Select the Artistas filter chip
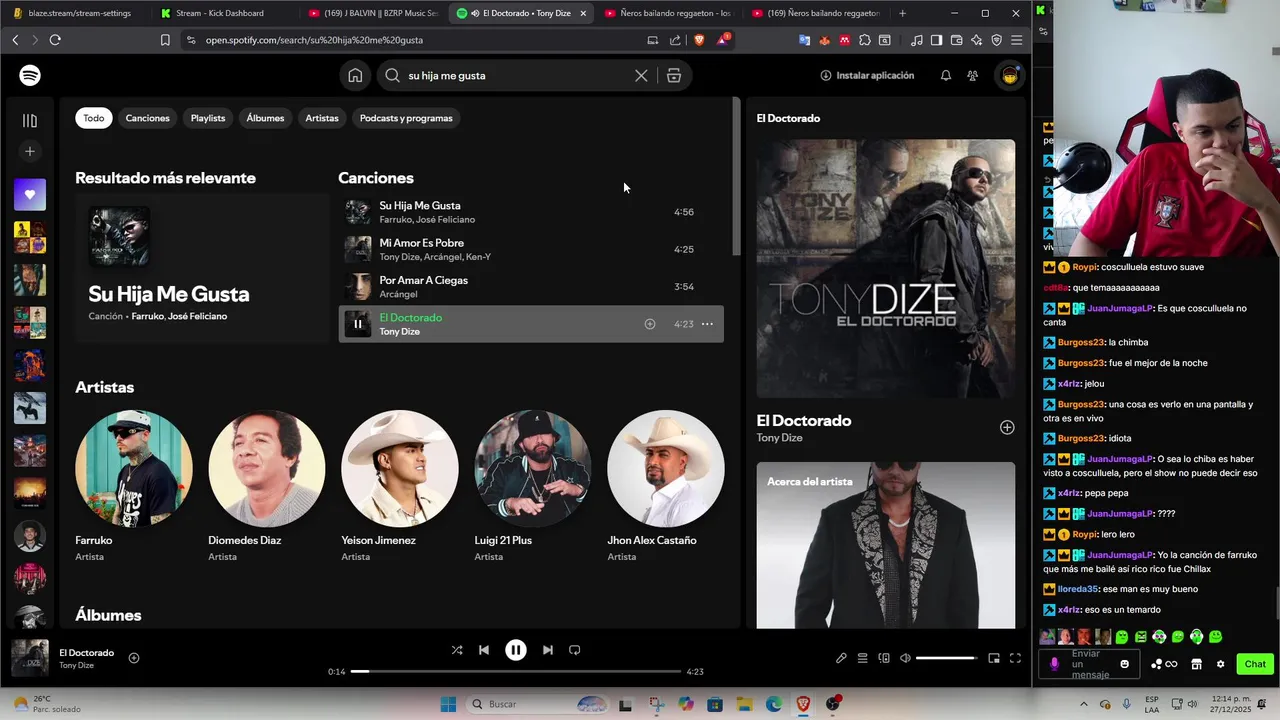This screenshot has width=1280, height=720. (322, 118)
